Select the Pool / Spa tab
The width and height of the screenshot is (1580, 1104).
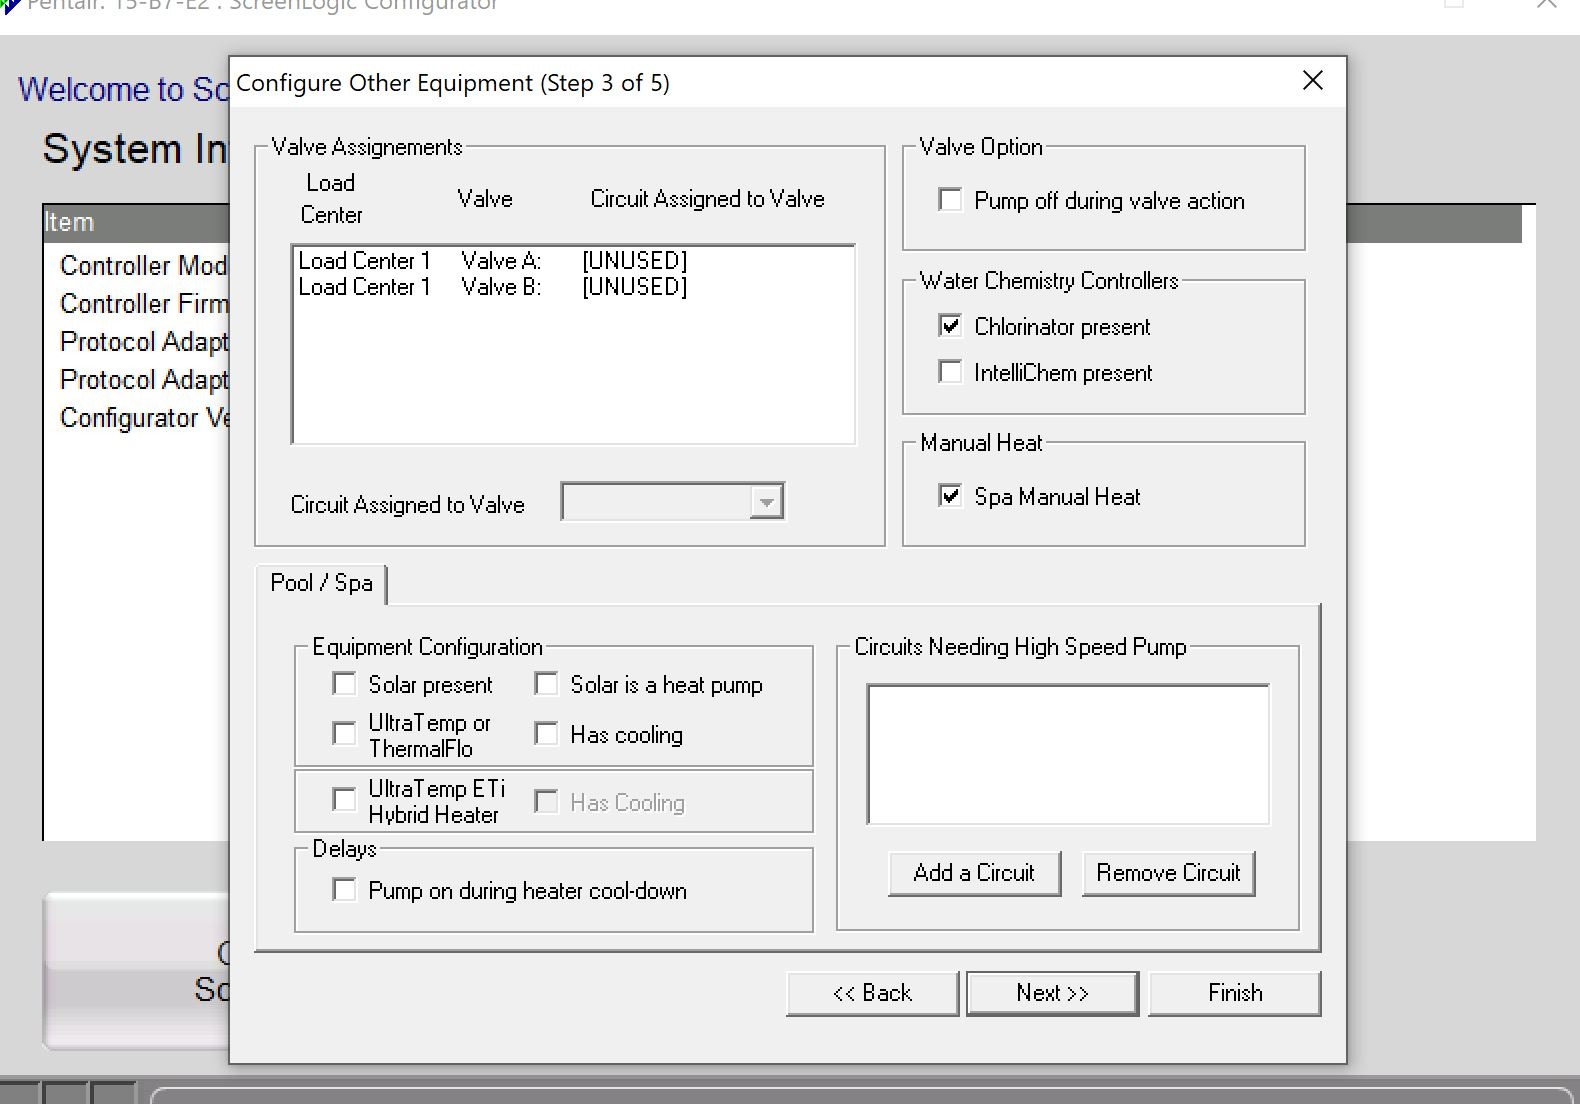(x=321, y=583)
